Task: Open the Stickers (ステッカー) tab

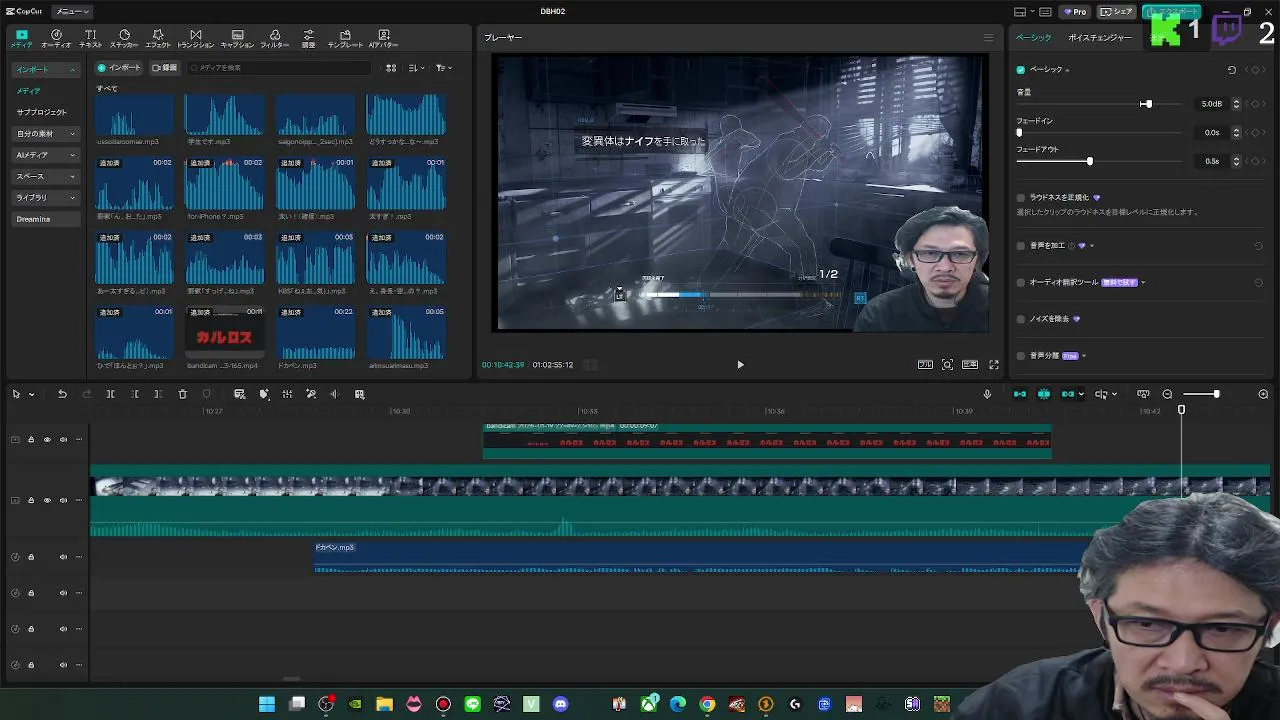Action: 124,39
